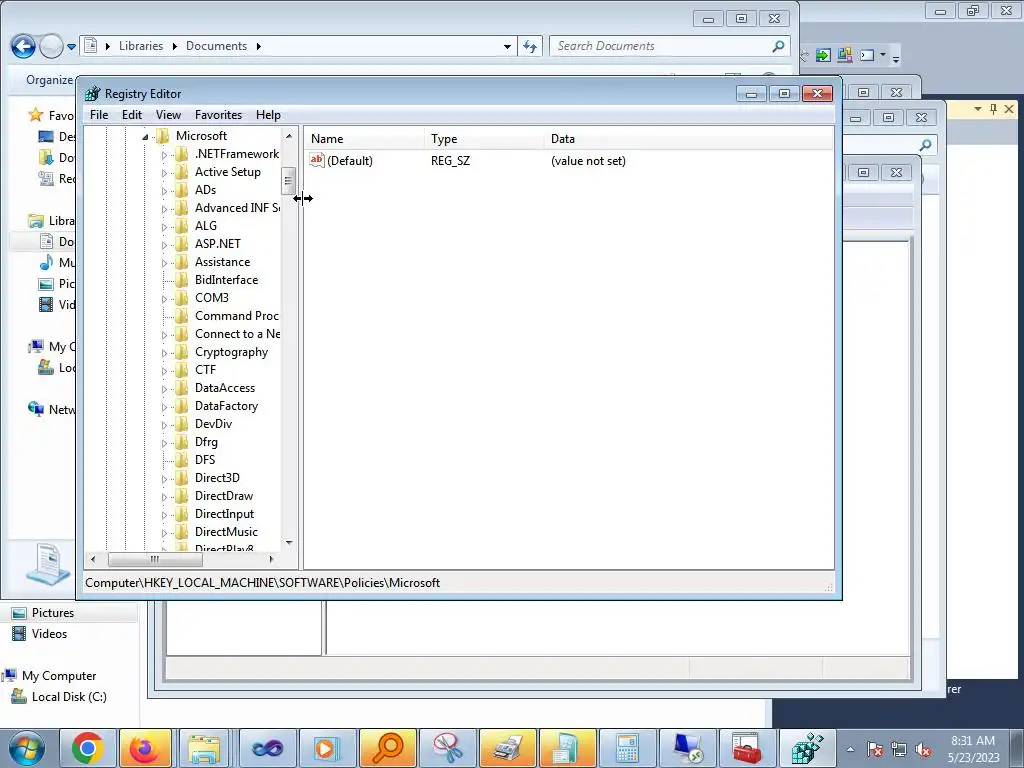Click the Documents breadcrumb in the address bar

tap(216, 46)
